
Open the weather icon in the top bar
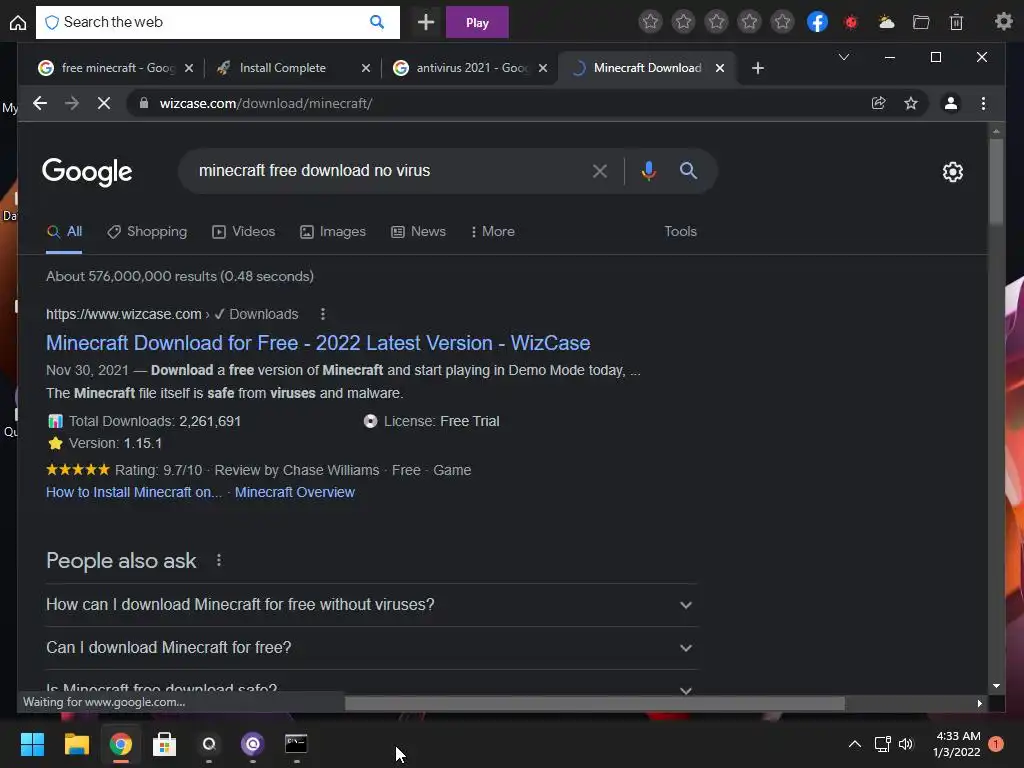click(x=886, y=22)
